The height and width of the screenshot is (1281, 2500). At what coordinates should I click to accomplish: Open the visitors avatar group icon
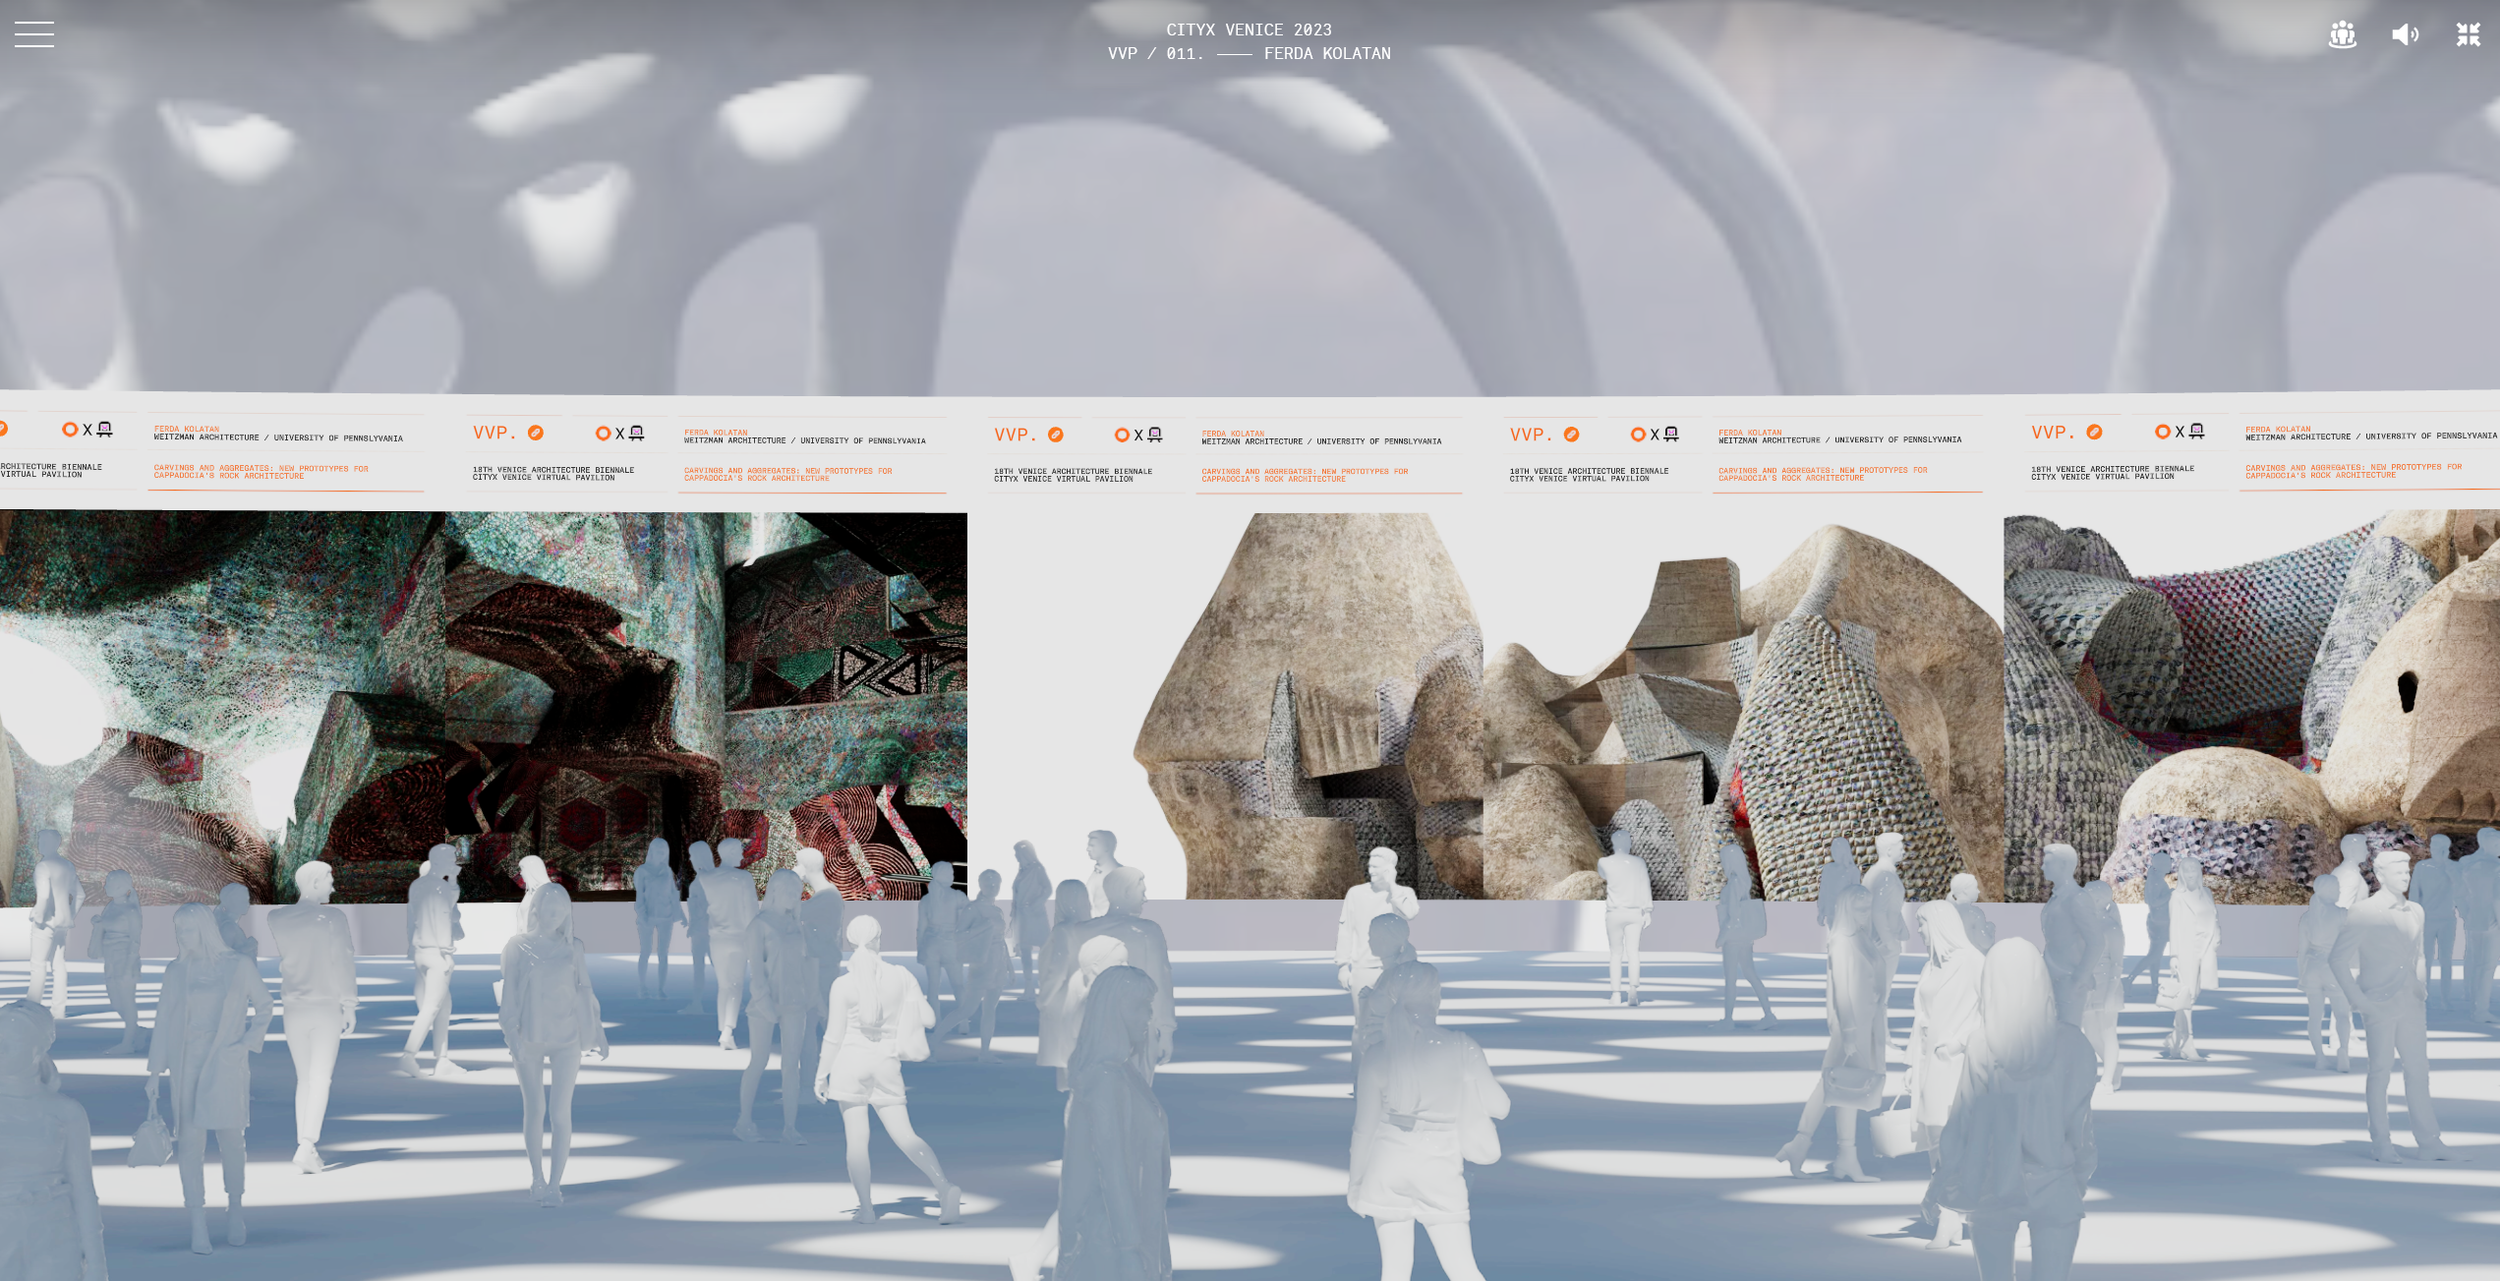(2342, 35)
